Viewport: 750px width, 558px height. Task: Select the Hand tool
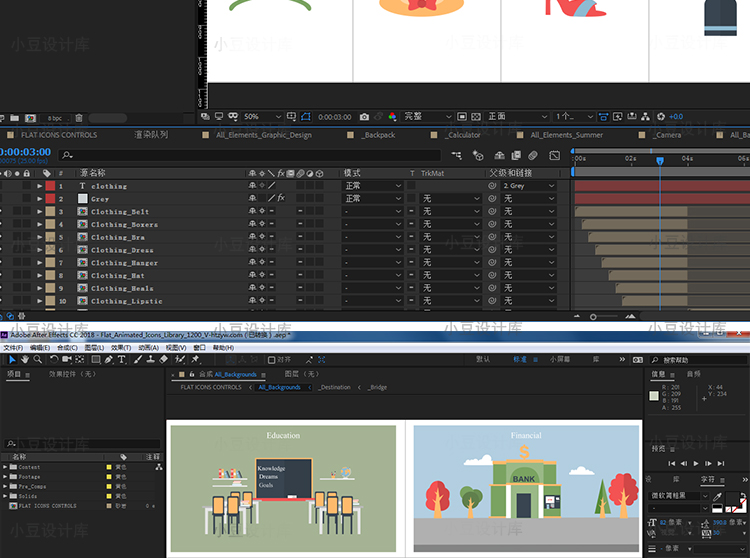coord(25,360)
